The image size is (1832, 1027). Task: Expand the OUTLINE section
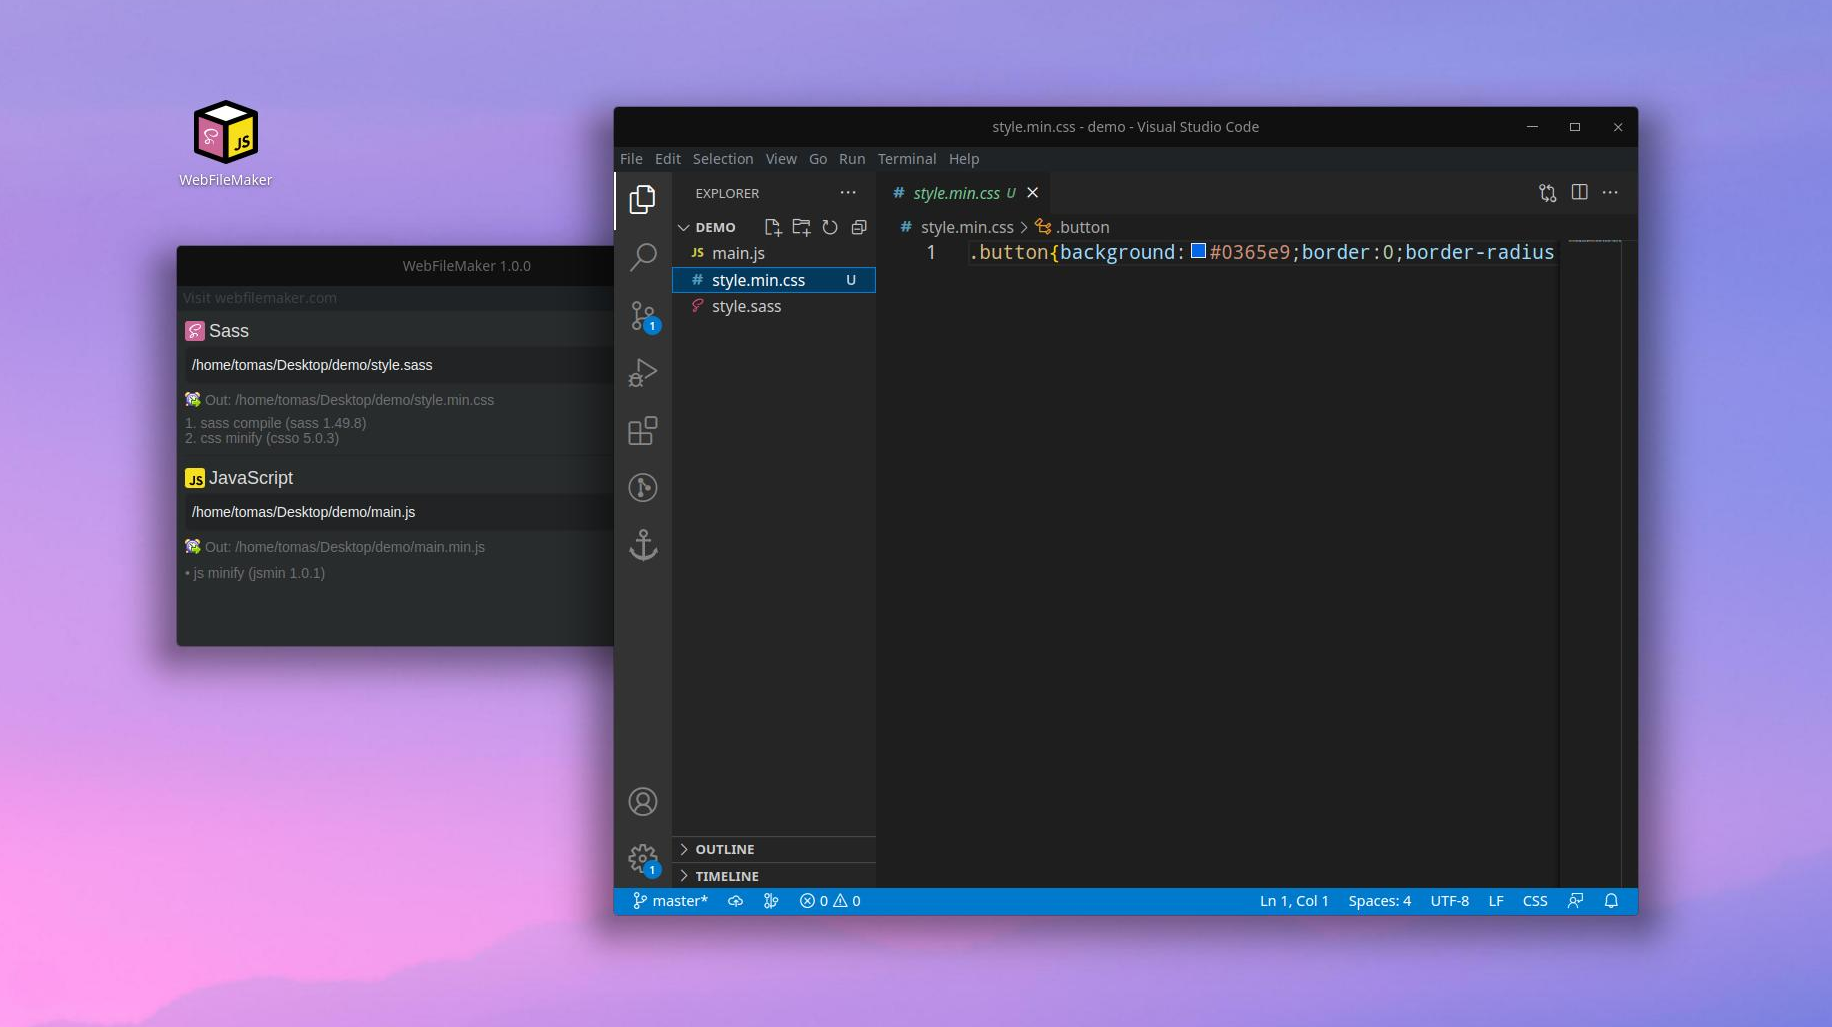(x=774, y=849)
